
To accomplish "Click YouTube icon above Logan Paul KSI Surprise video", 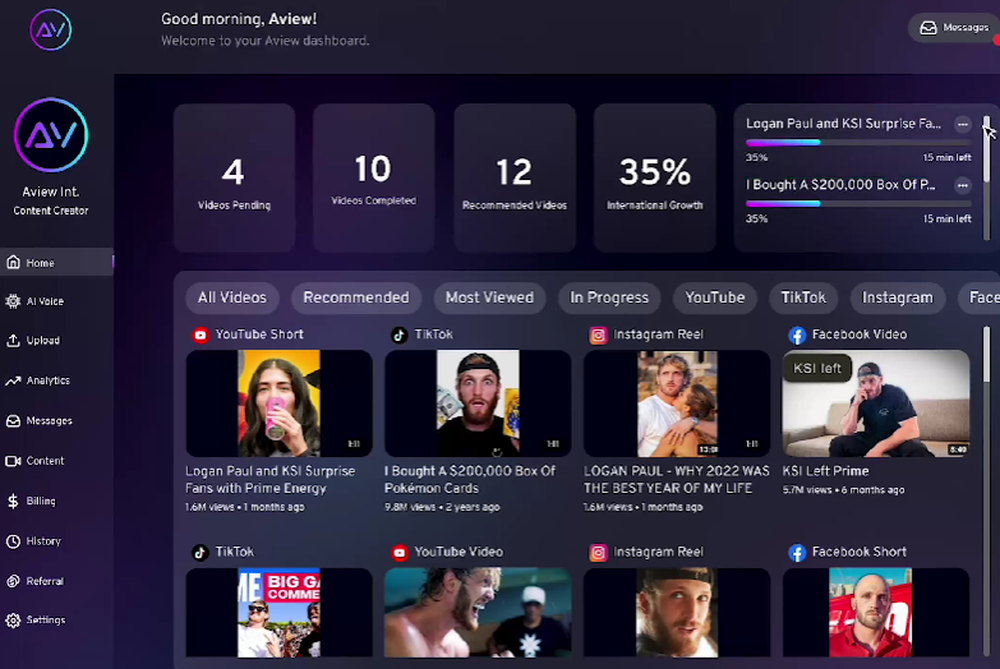I will pyautogui.click(x=200, y=335).
